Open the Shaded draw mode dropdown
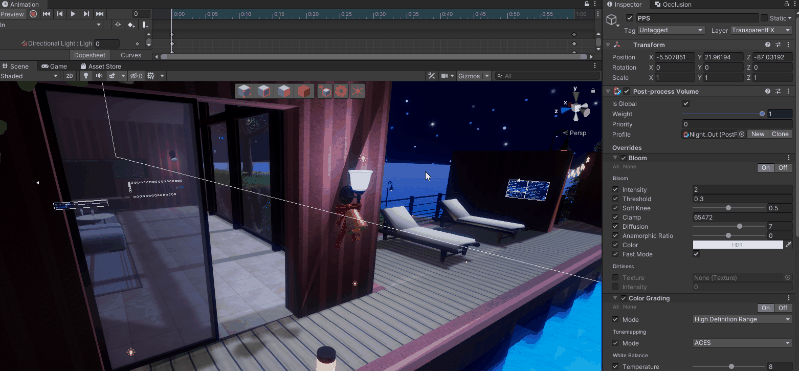 tap(30, 76)
